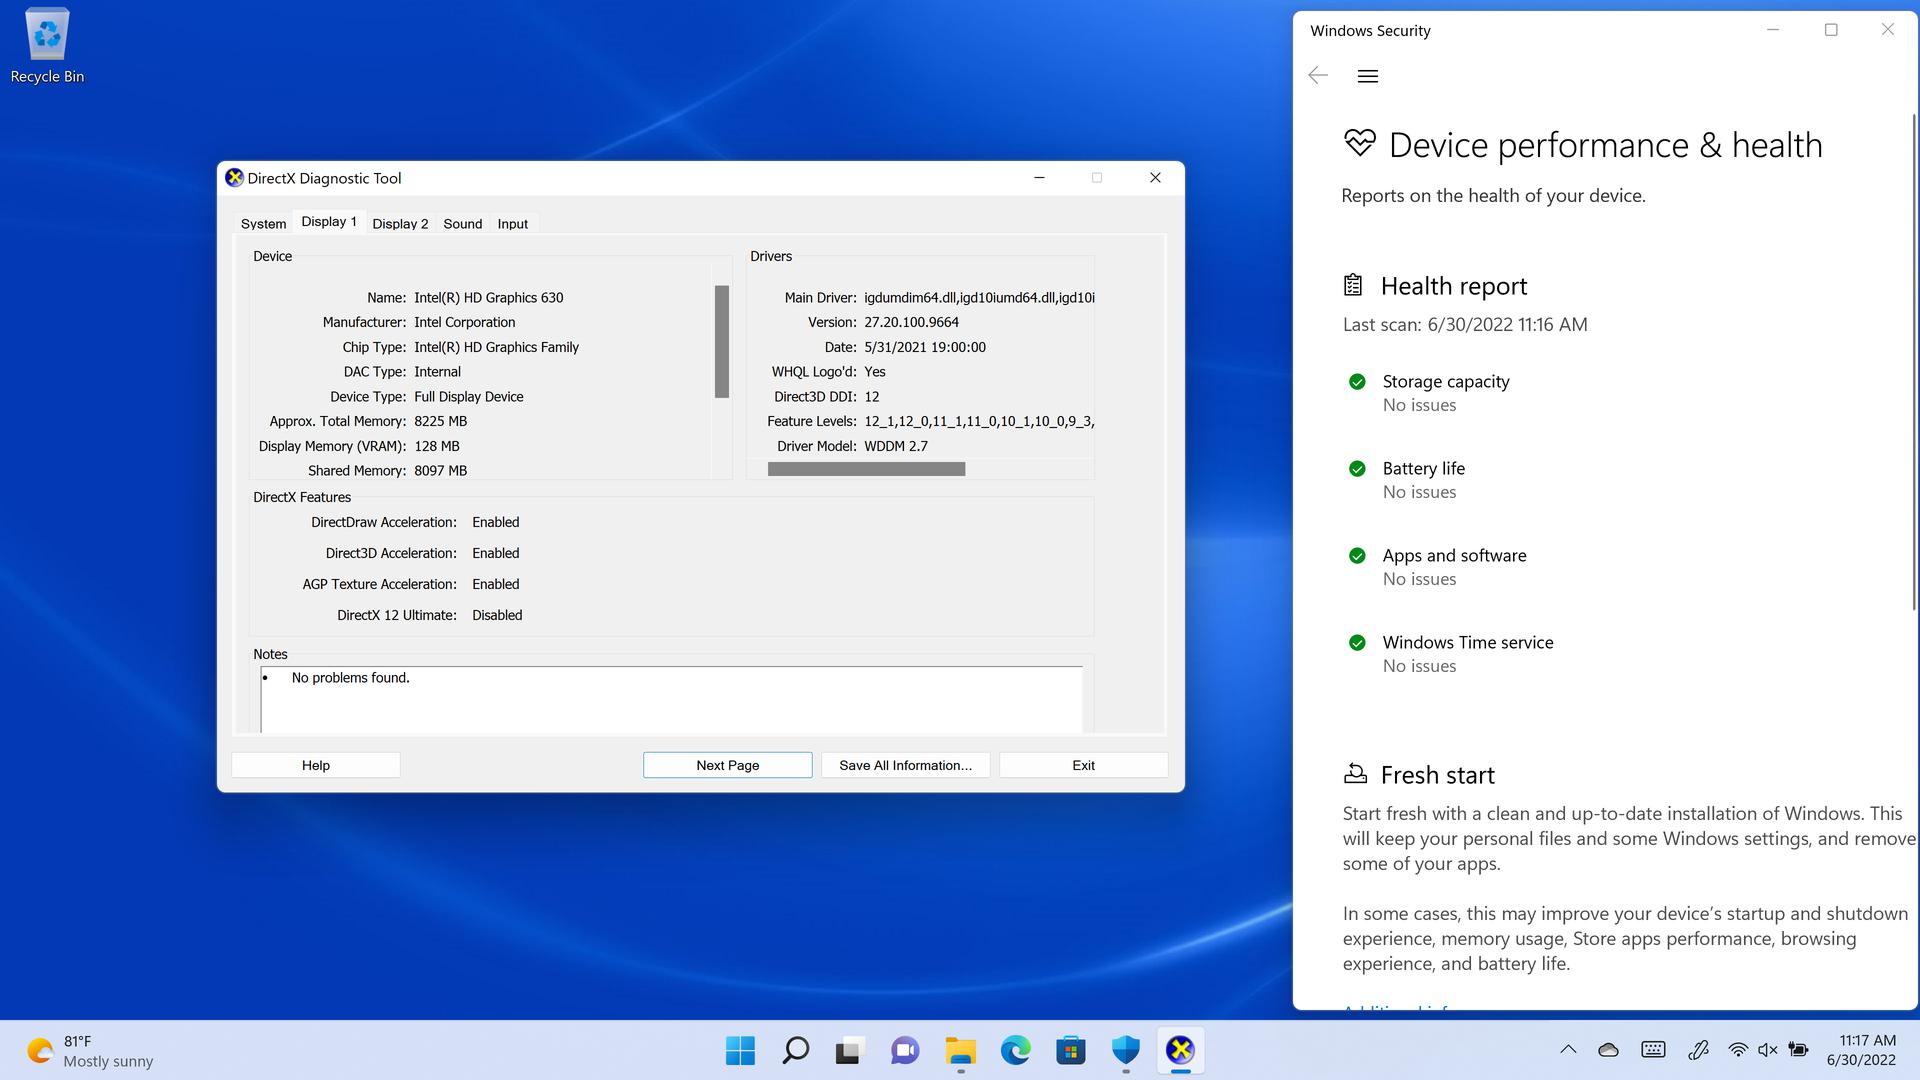This screenshot has height=1080, width=1920.
Task: Click the Intel(R) HD Graphics 630 name value
Action: 489,298
